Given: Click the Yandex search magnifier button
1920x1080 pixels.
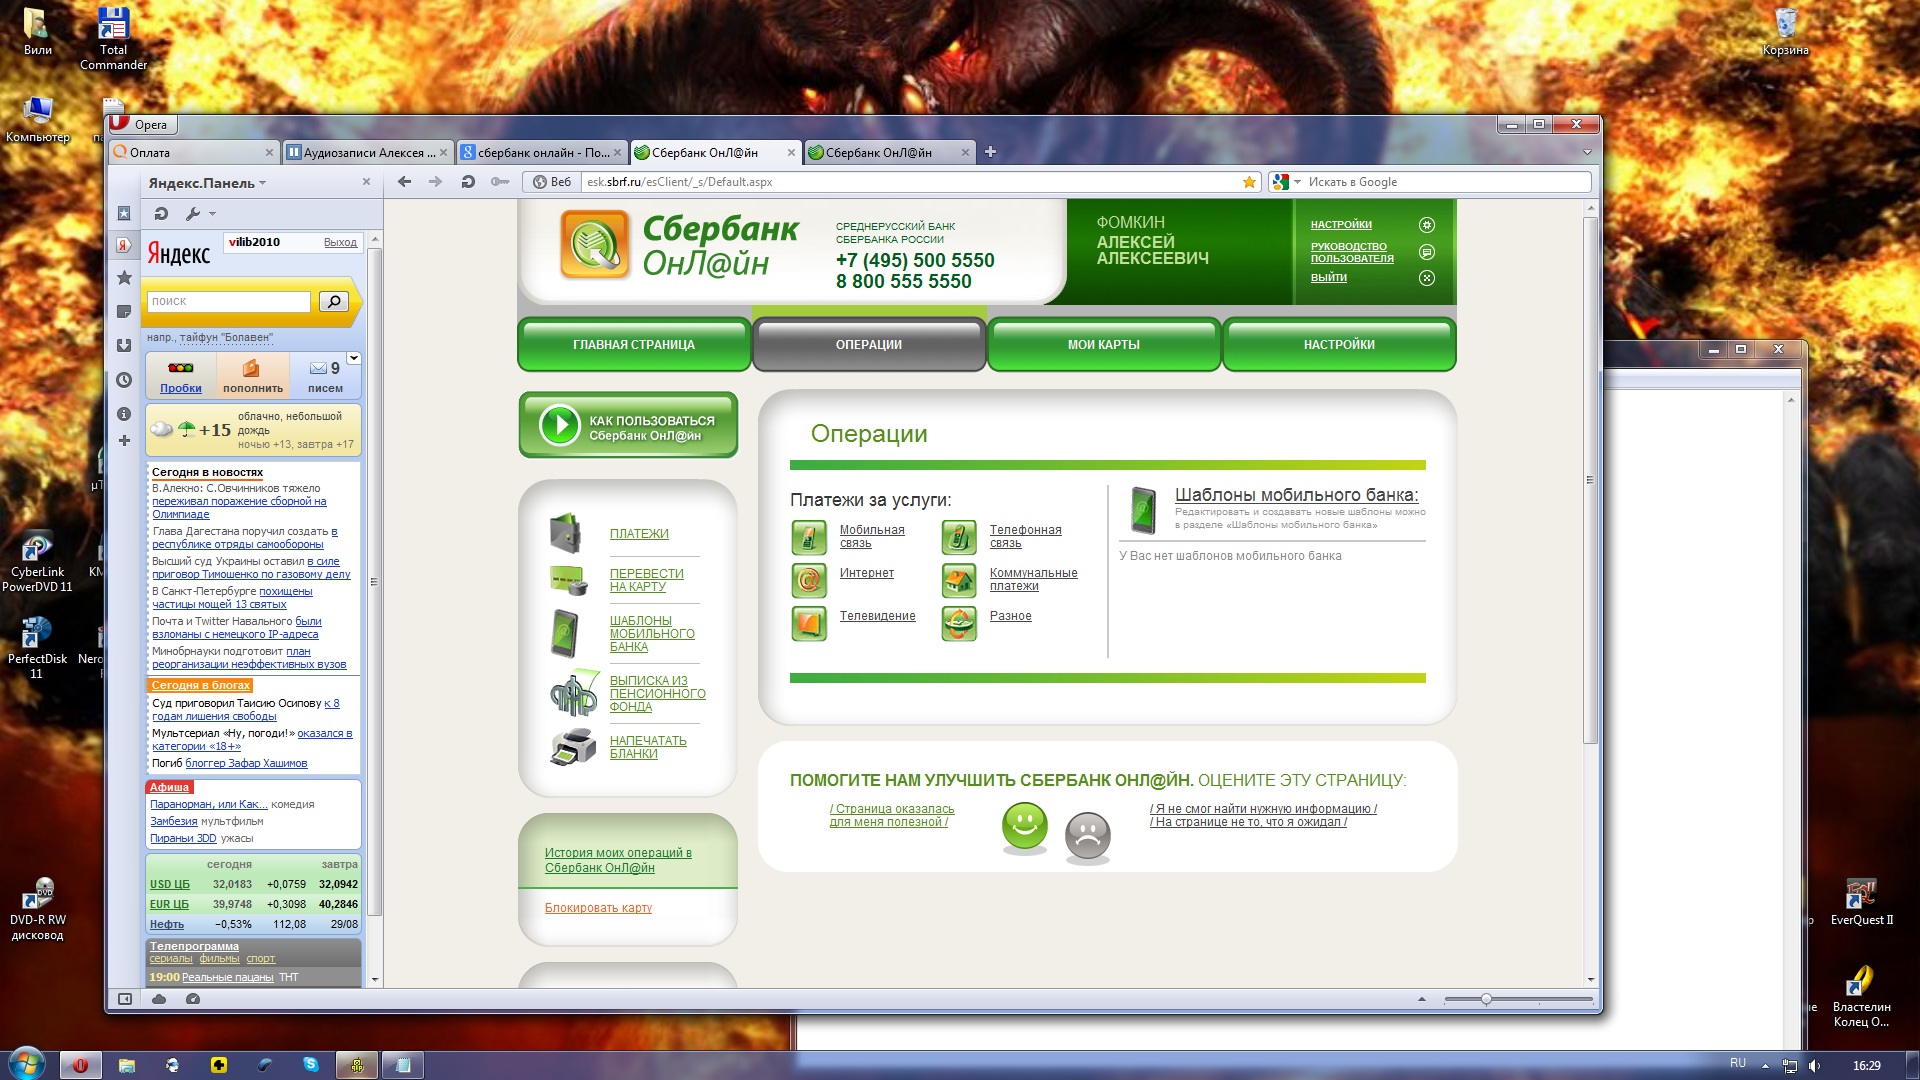Looking at the screenshot, I should pyautogui.click(x=333, y=301).
